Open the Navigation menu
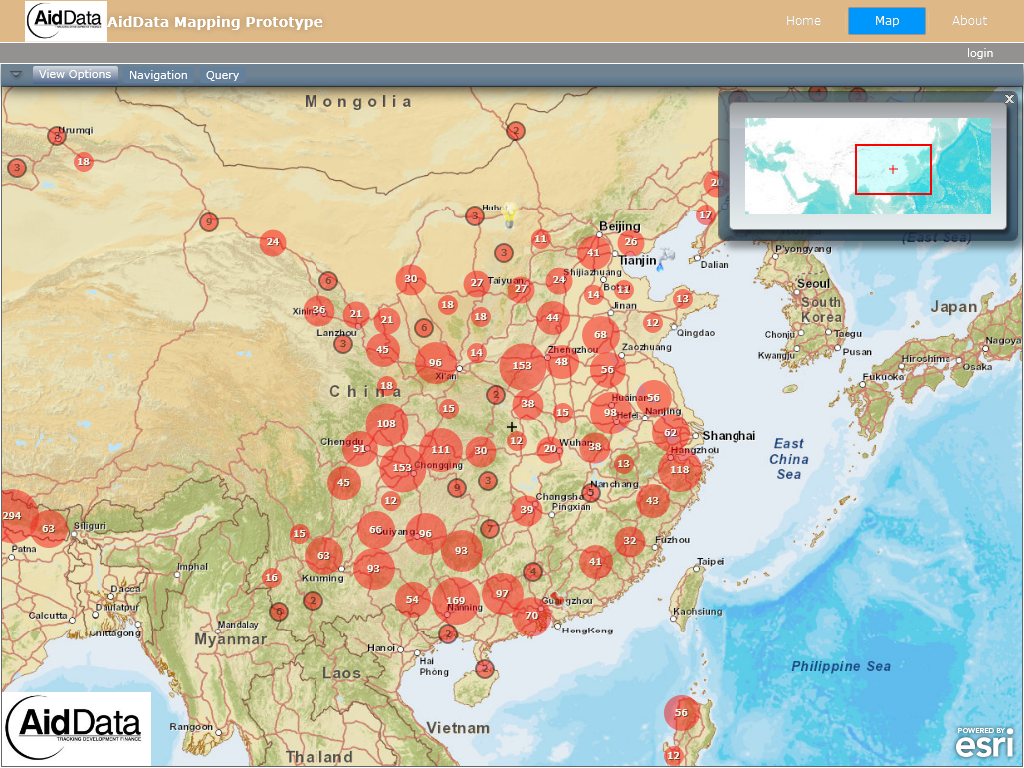 click(x=158, y=75)
